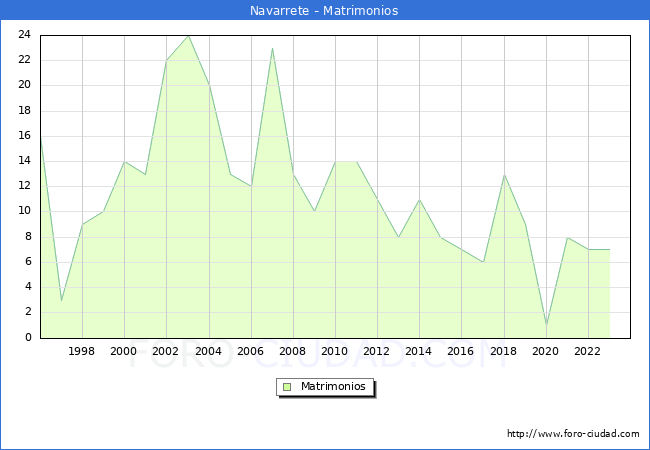Click the x-axis label 2018

click(x=504, y=351)
